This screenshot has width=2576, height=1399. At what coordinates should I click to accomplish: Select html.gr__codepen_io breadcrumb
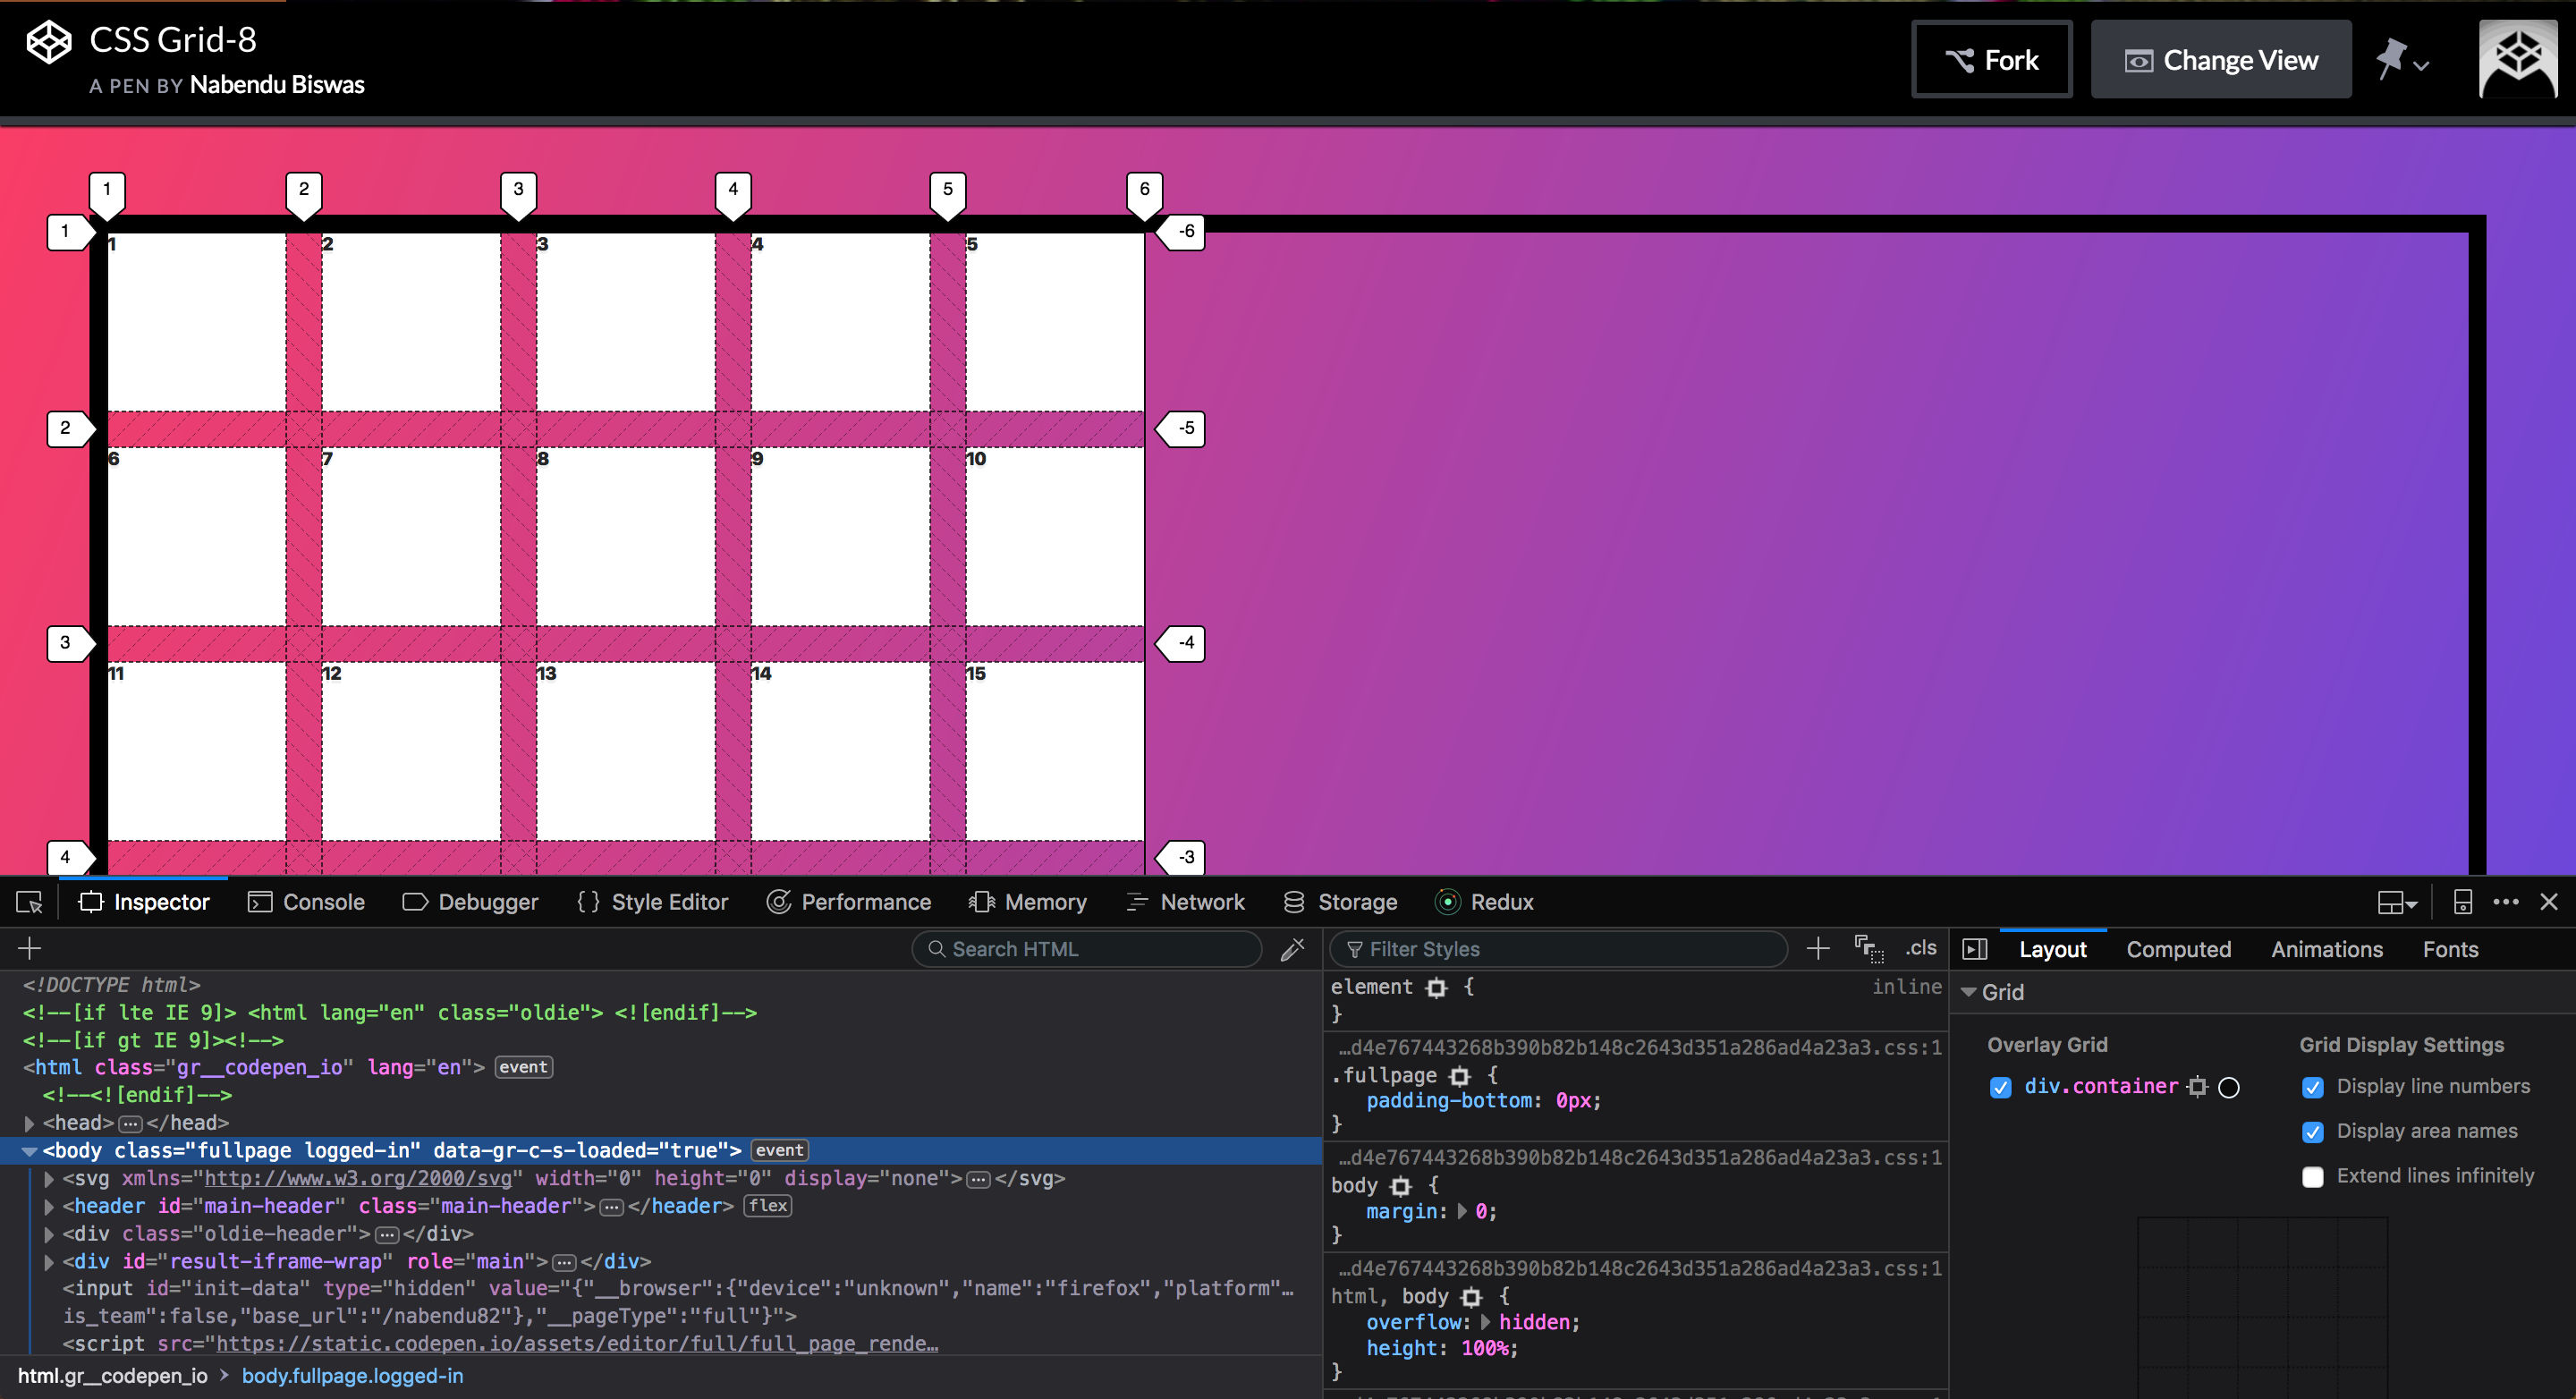tap(112, 1376)
